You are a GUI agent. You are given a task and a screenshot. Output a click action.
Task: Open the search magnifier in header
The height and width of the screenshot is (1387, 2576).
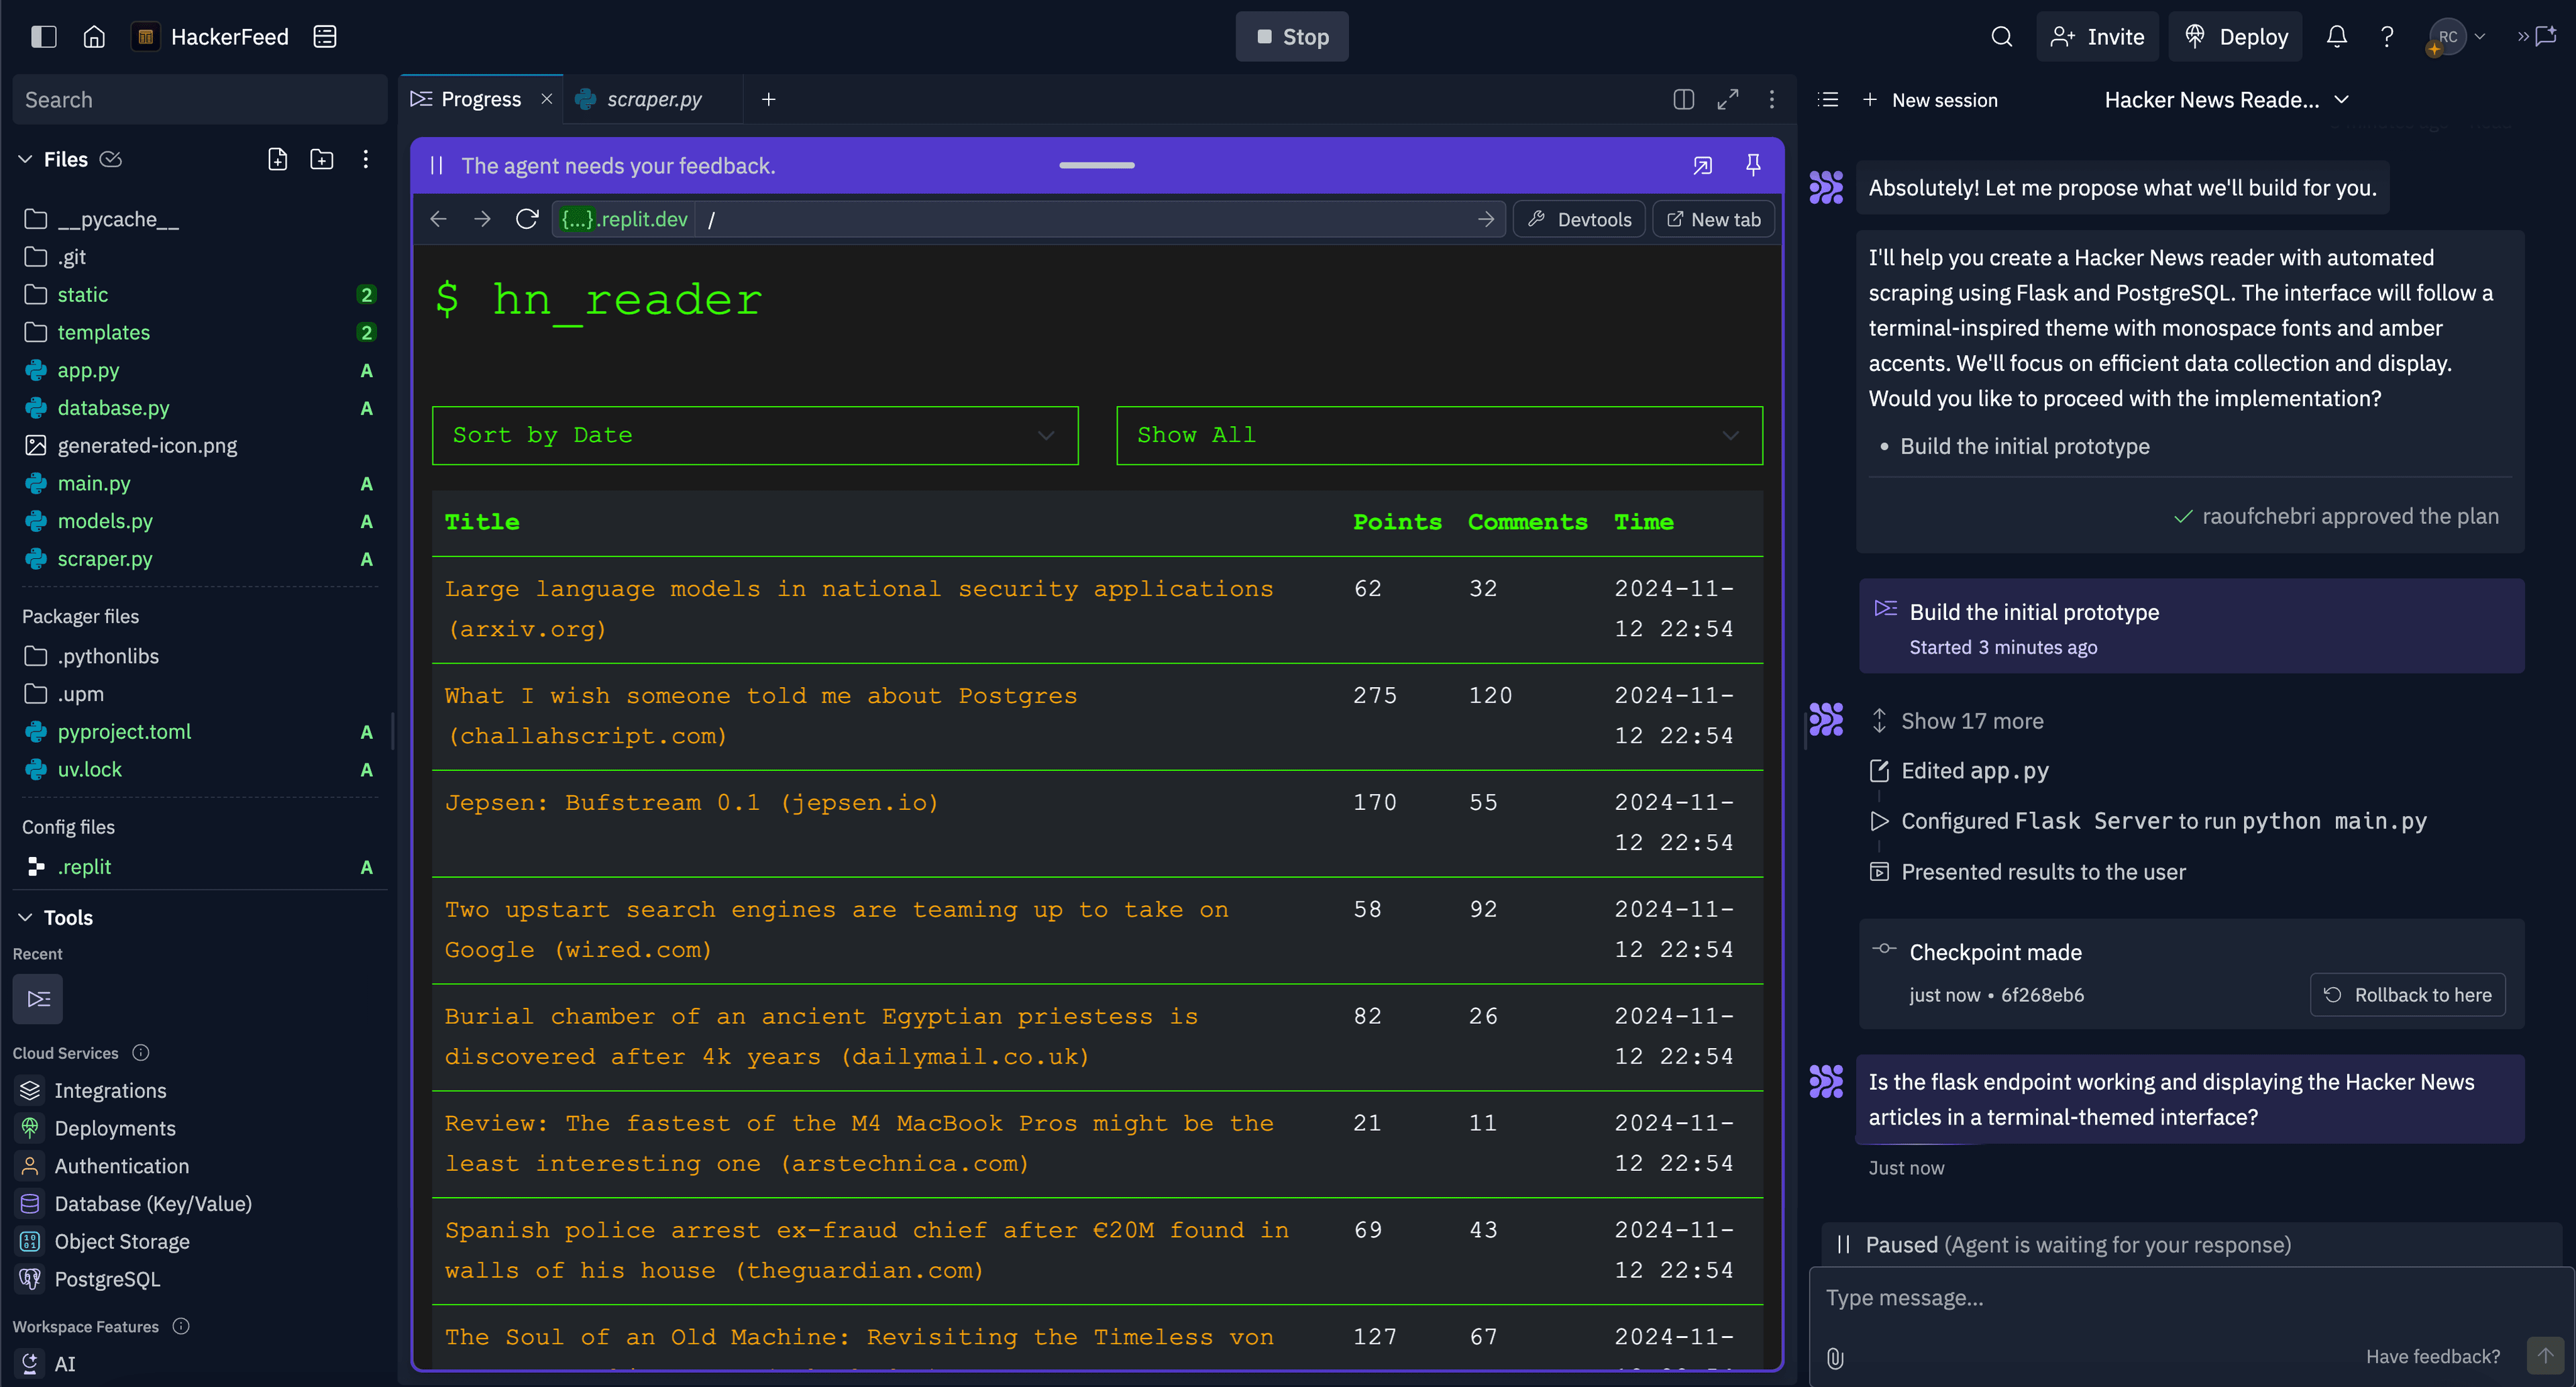coord(2001,37)
